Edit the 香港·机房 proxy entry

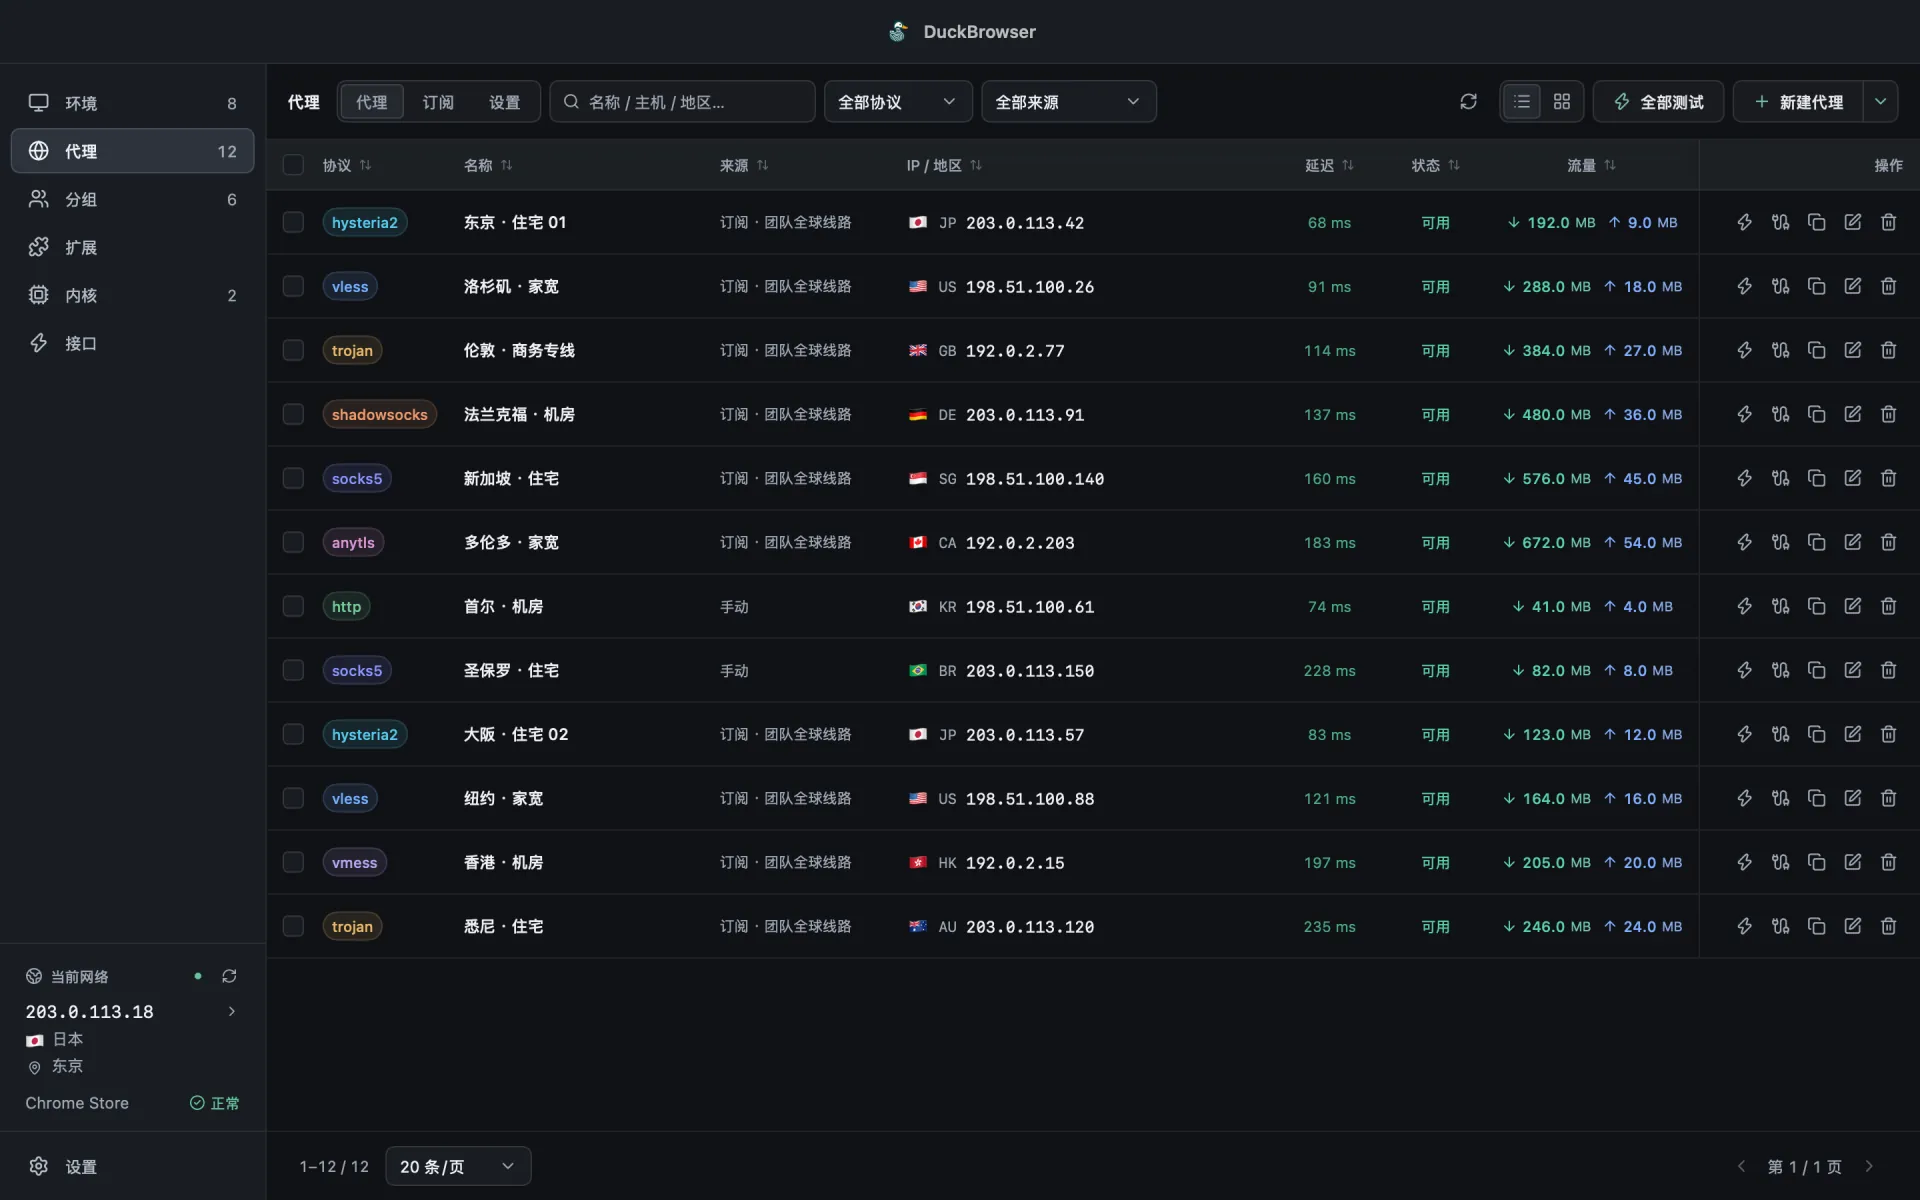[1852, 862]
